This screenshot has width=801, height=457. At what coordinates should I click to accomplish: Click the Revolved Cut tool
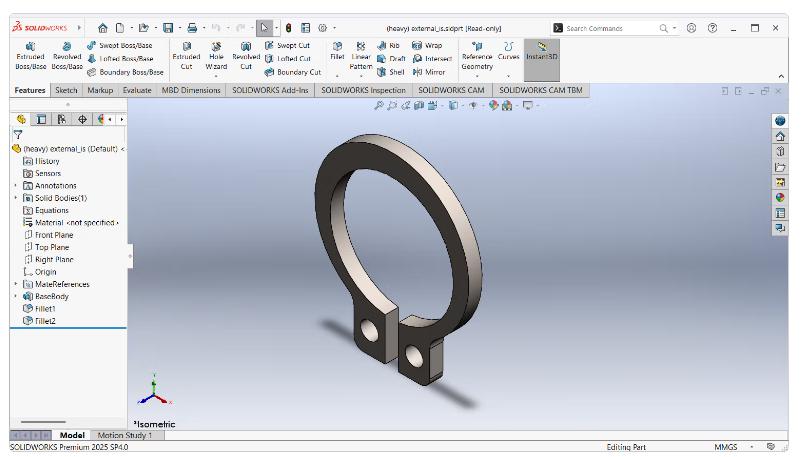coord(246,57)
